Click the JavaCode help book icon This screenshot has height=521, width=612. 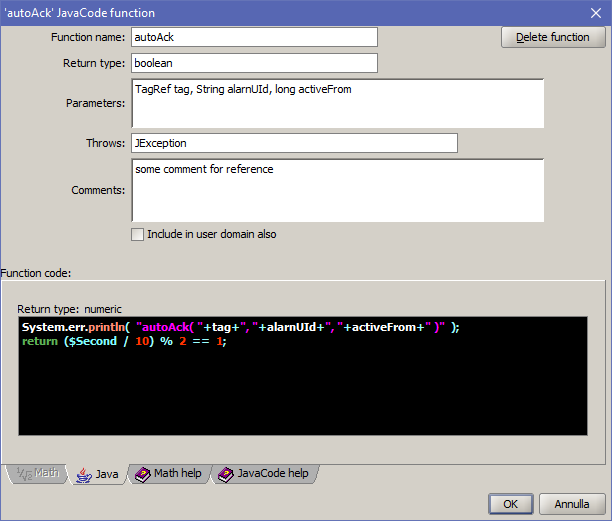click(226, 475)
